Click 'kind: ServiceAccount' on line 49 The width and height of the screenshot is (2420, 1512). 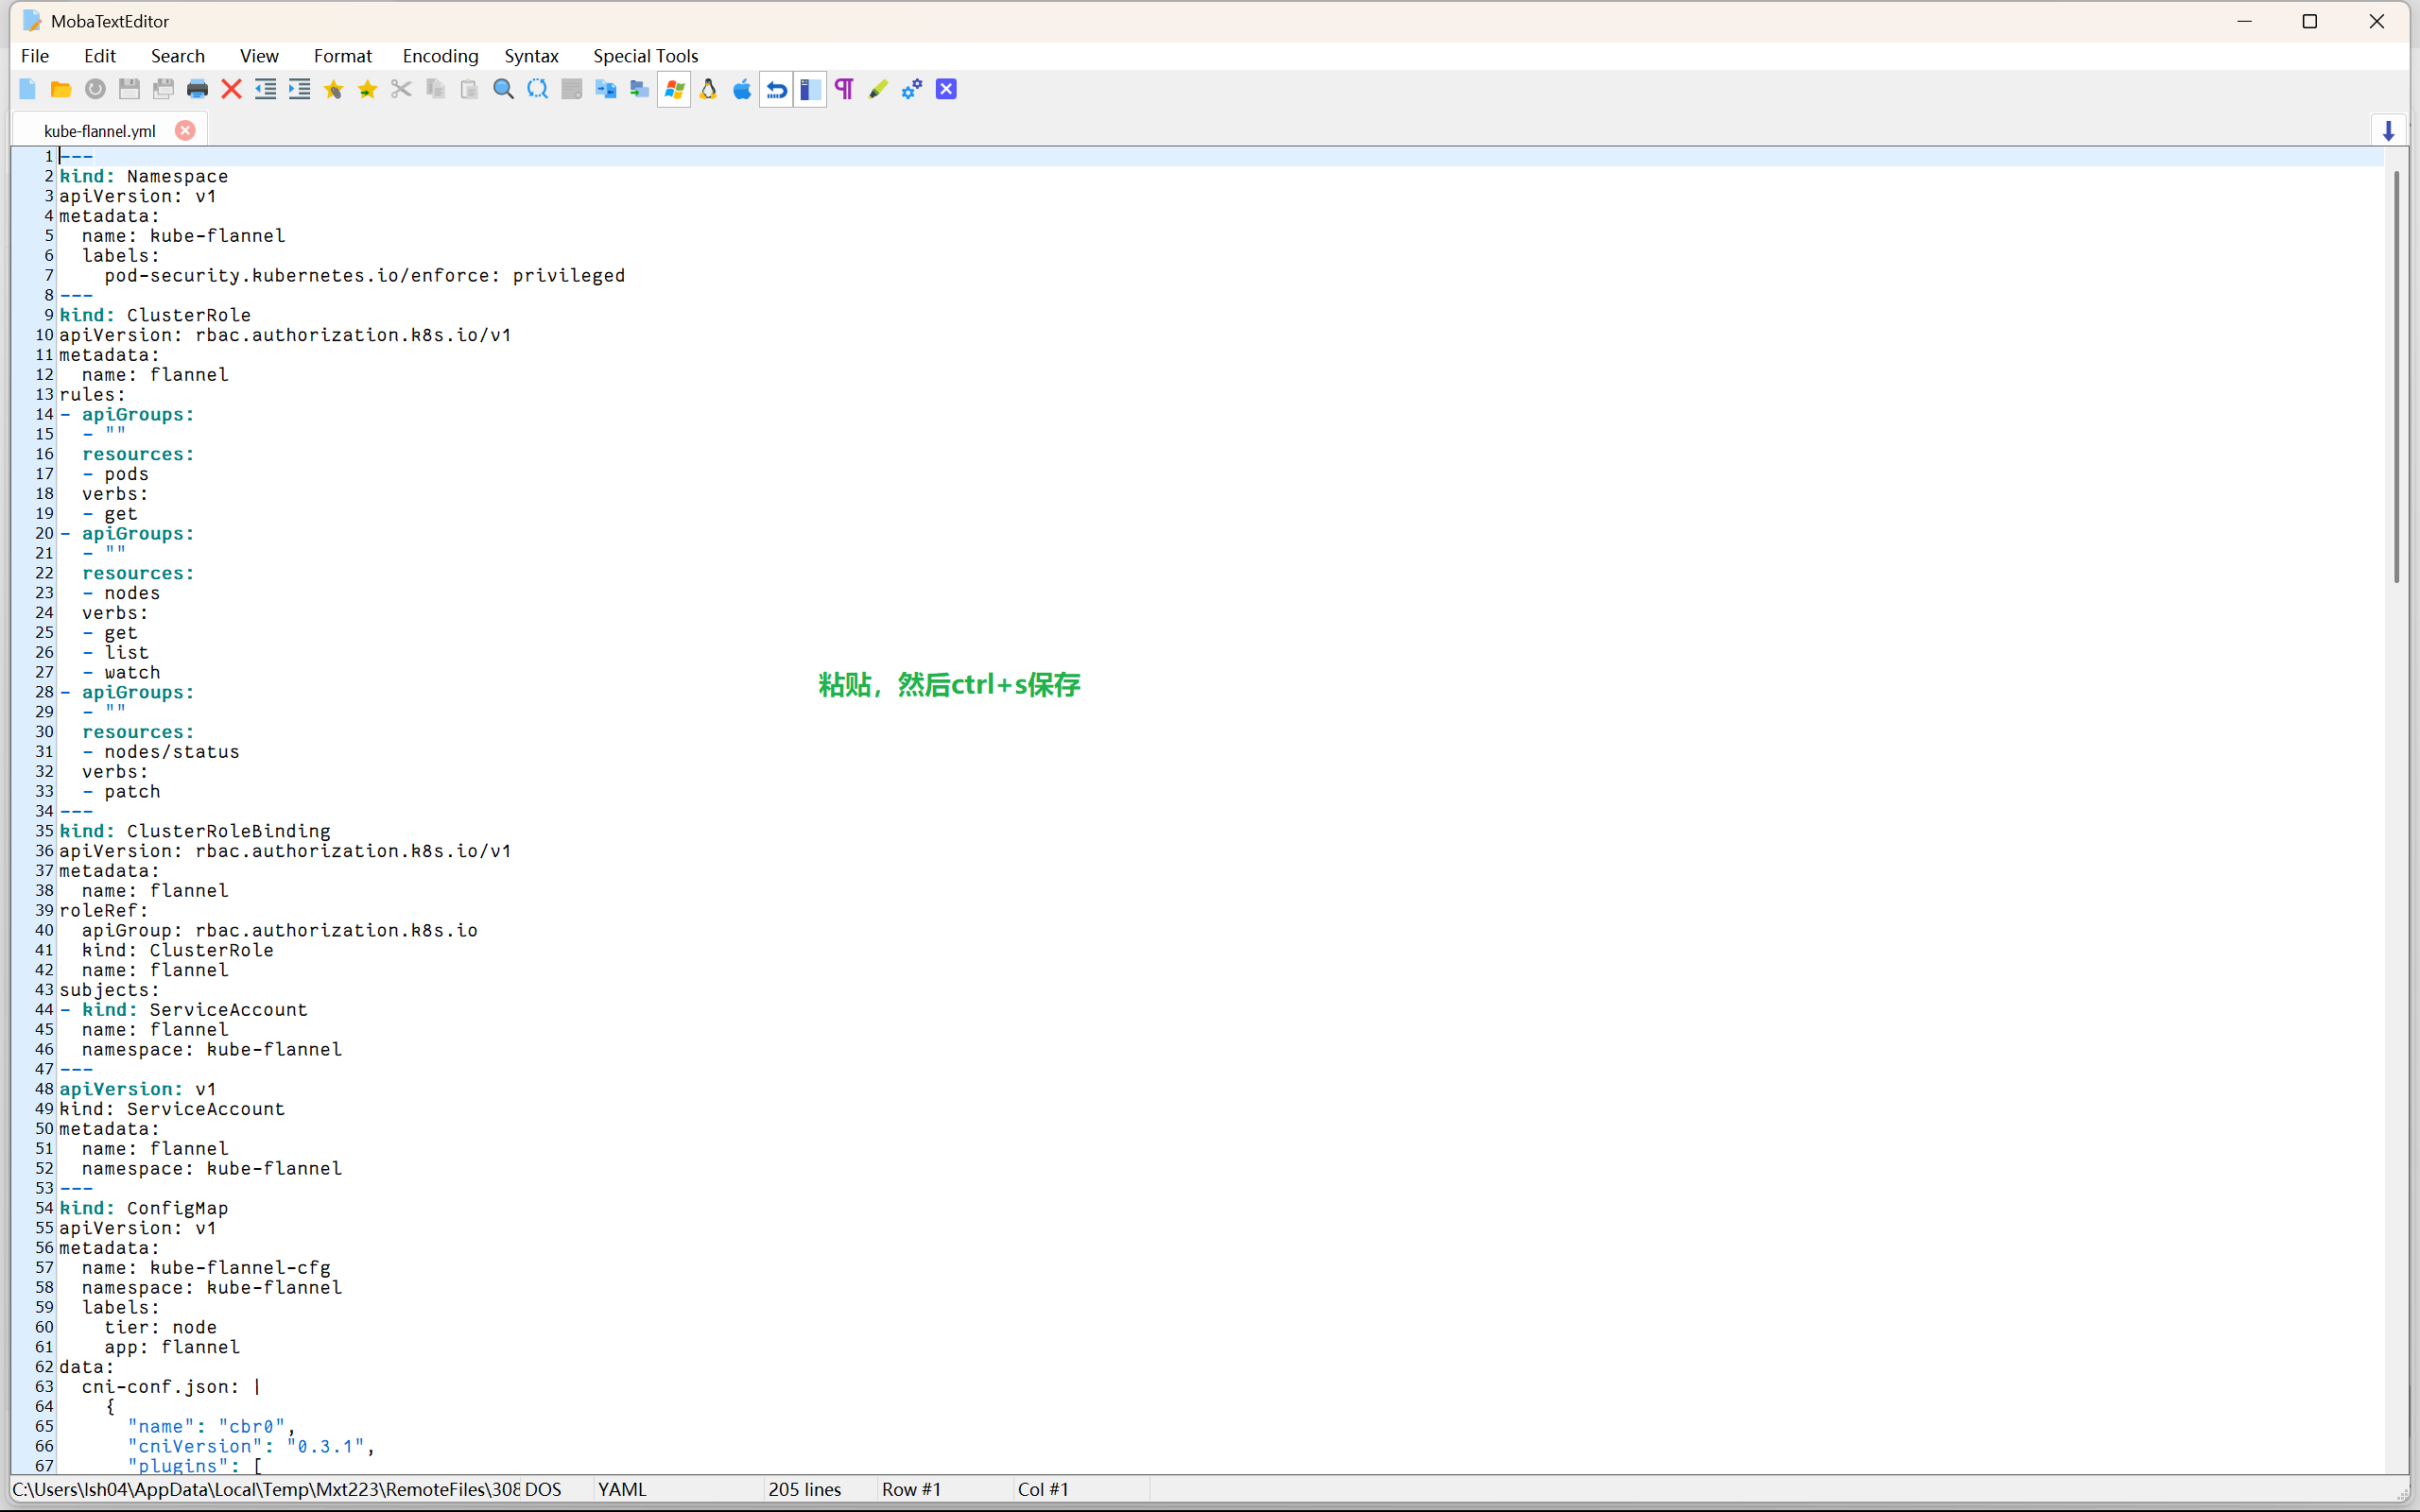pyautogui.click(x=172, y=1109)
